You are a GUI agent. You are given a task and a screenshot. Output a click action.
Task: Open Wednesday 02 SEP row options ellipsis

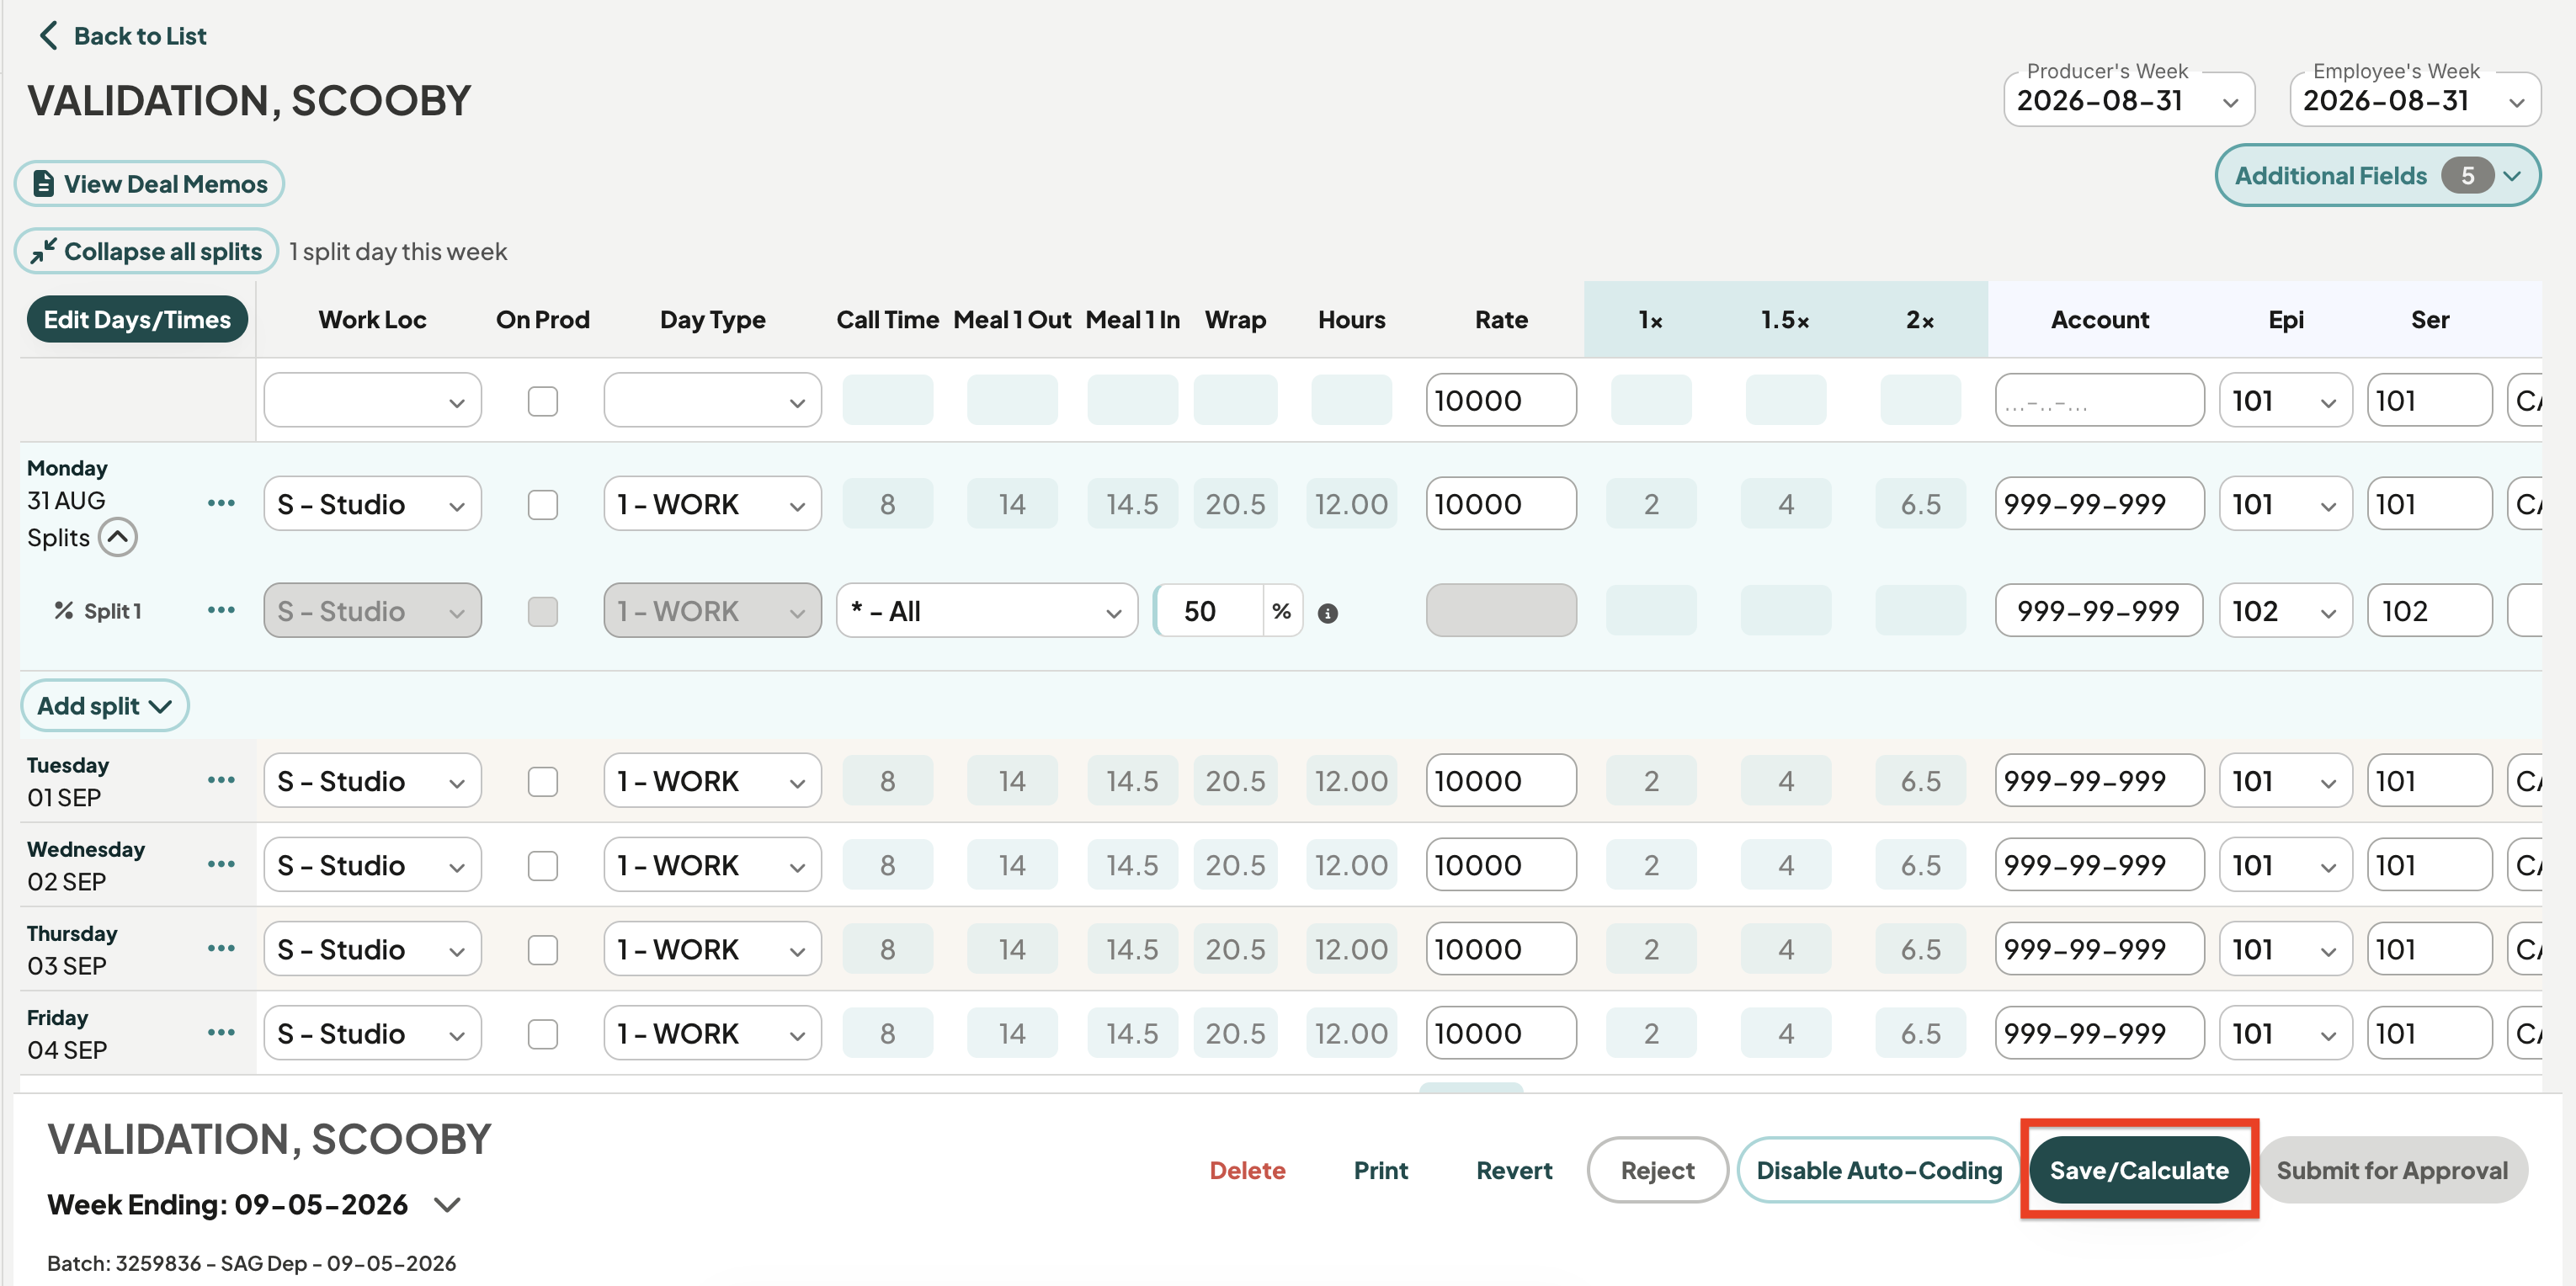(221, 863)
